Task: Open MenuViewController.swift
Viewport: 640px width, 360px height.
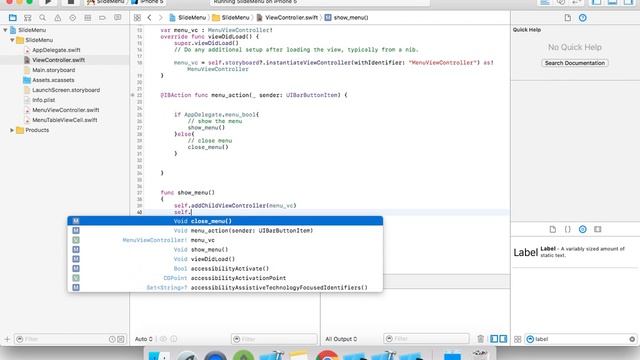Action: 65,110
